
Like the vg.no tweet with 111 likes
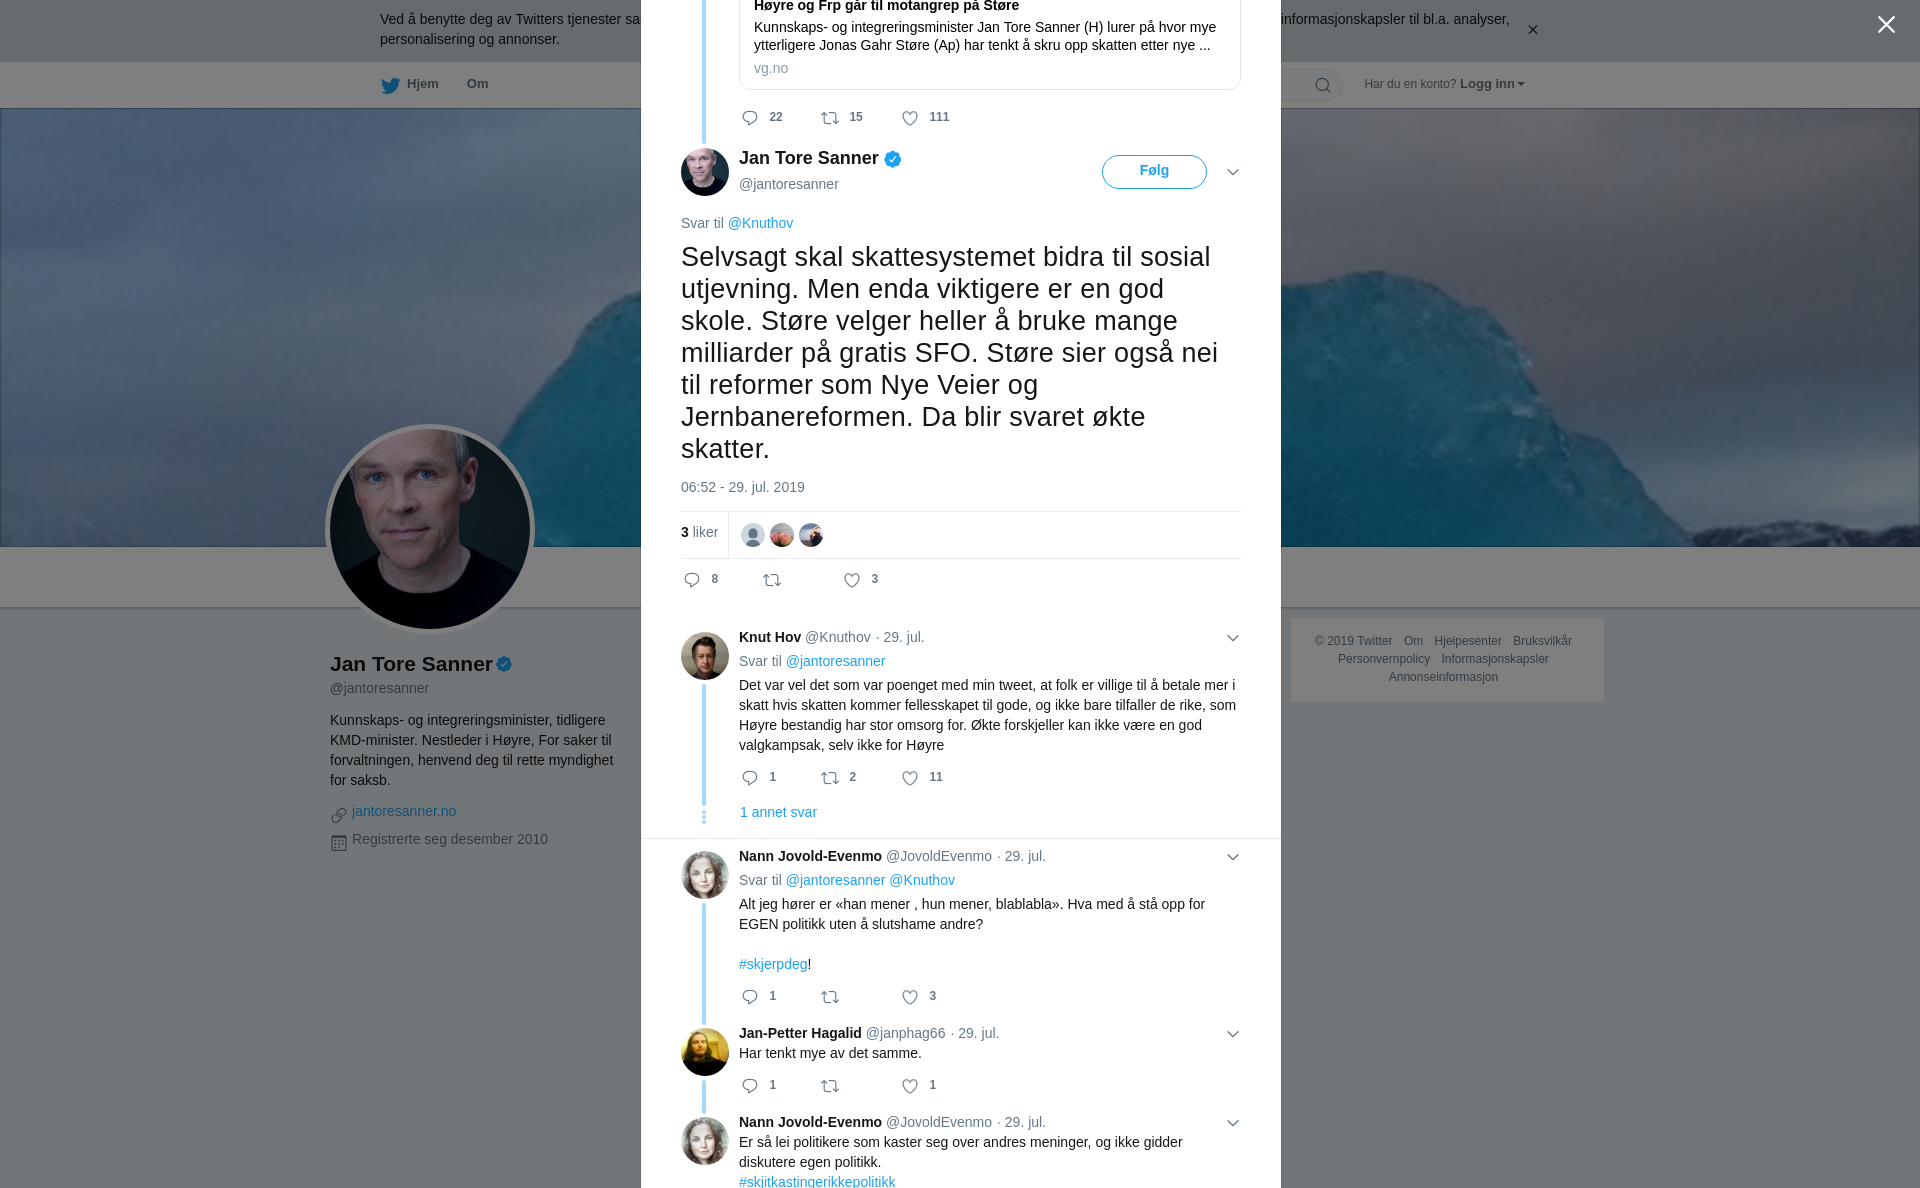point(910,118)
